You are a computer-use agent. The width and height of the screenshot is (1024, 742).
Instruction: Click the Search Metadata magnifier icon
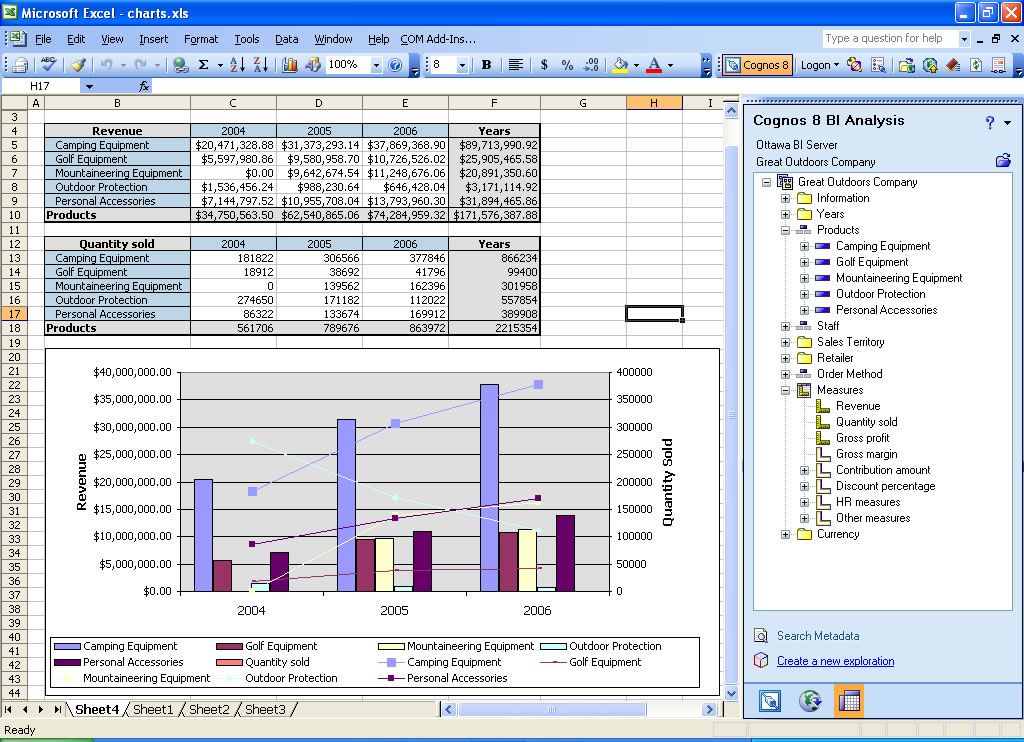(x=761, y=636)
